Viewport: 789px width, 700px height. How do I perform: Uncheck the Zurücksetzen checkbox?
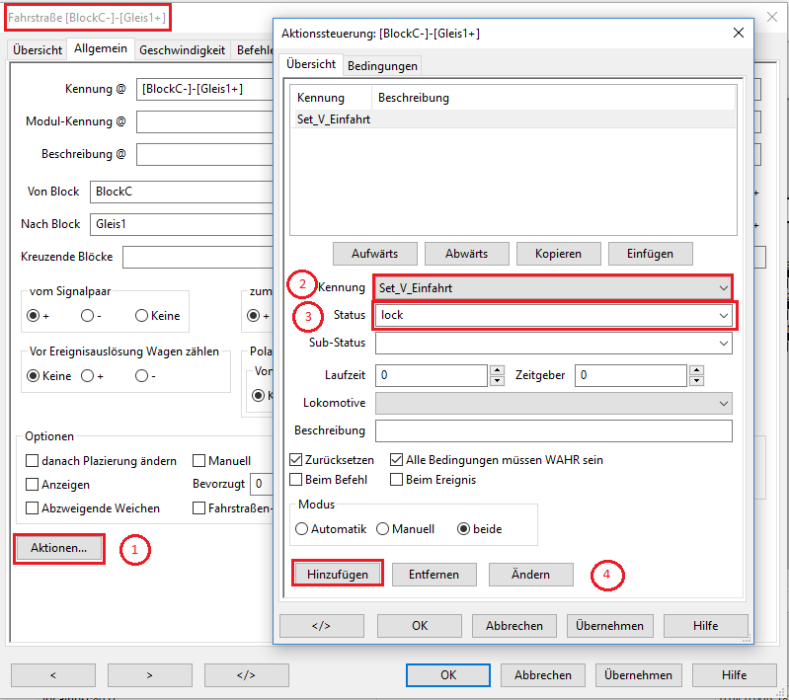coord(296,460)
